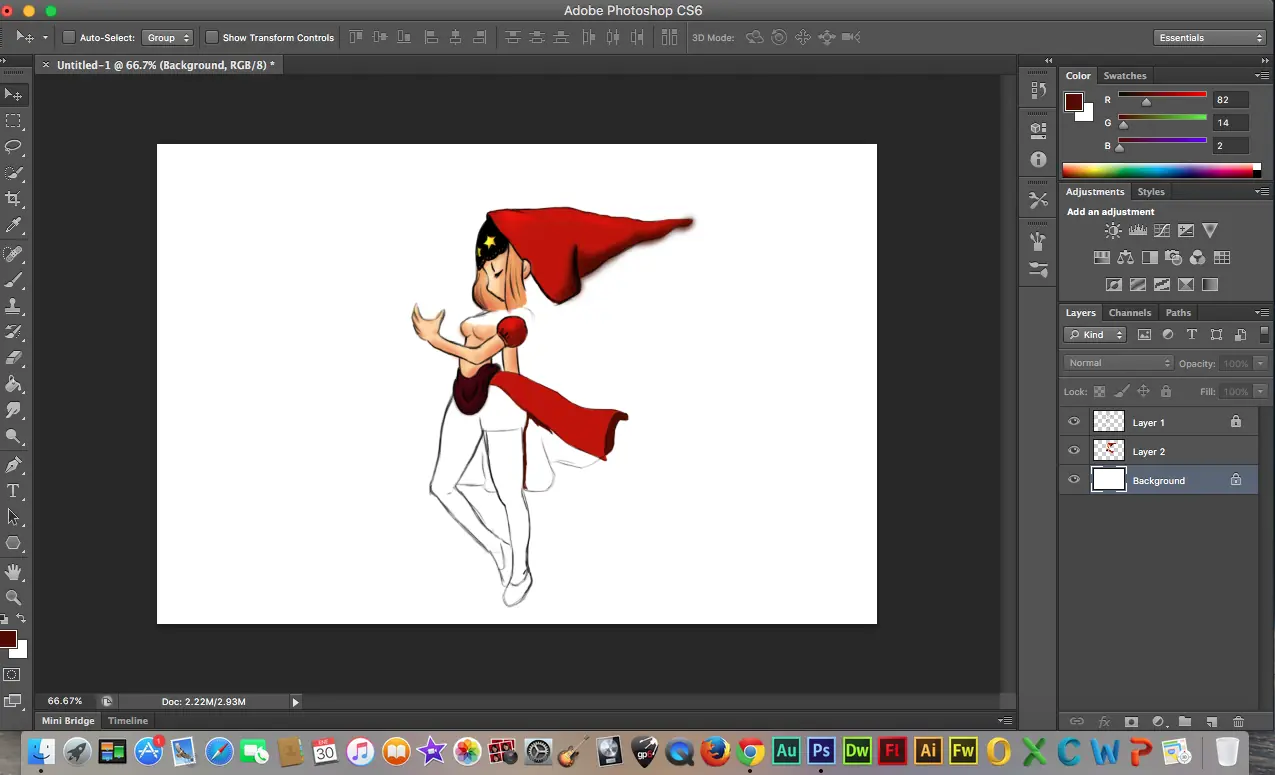Switch to the Channels tab
1275x775 pixels.
click(x=1130, y=313)
